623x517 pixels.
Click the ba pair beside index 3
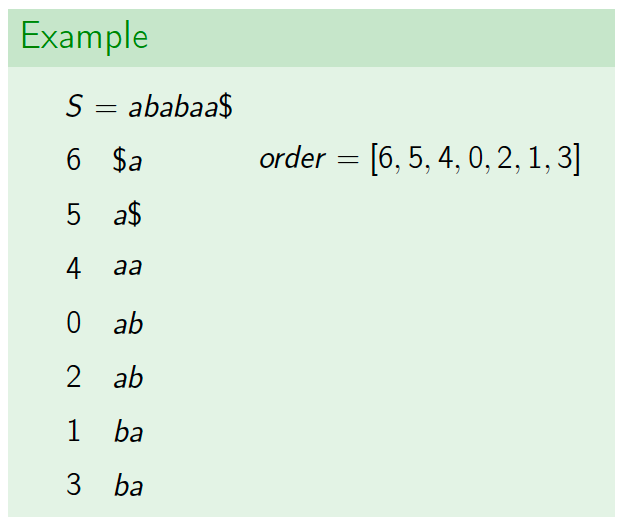(x=128, y=485)
